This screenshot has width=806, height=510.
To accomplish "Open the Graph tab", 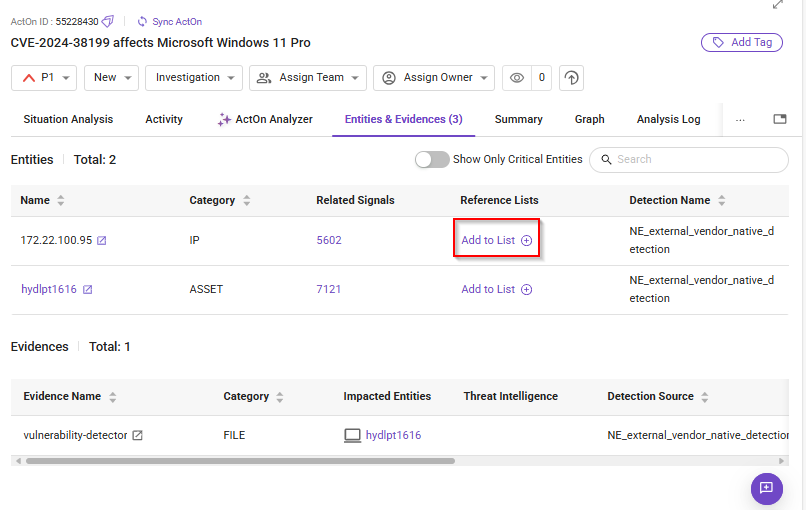I will click(x=589, y=119).
